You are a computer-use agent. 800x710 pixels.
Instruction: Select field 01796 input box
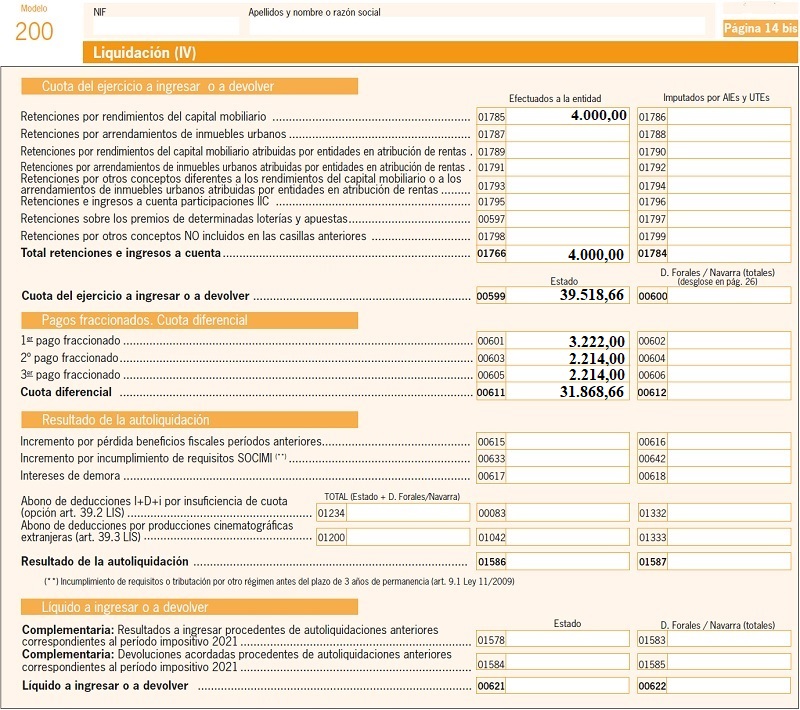(729, 202)
